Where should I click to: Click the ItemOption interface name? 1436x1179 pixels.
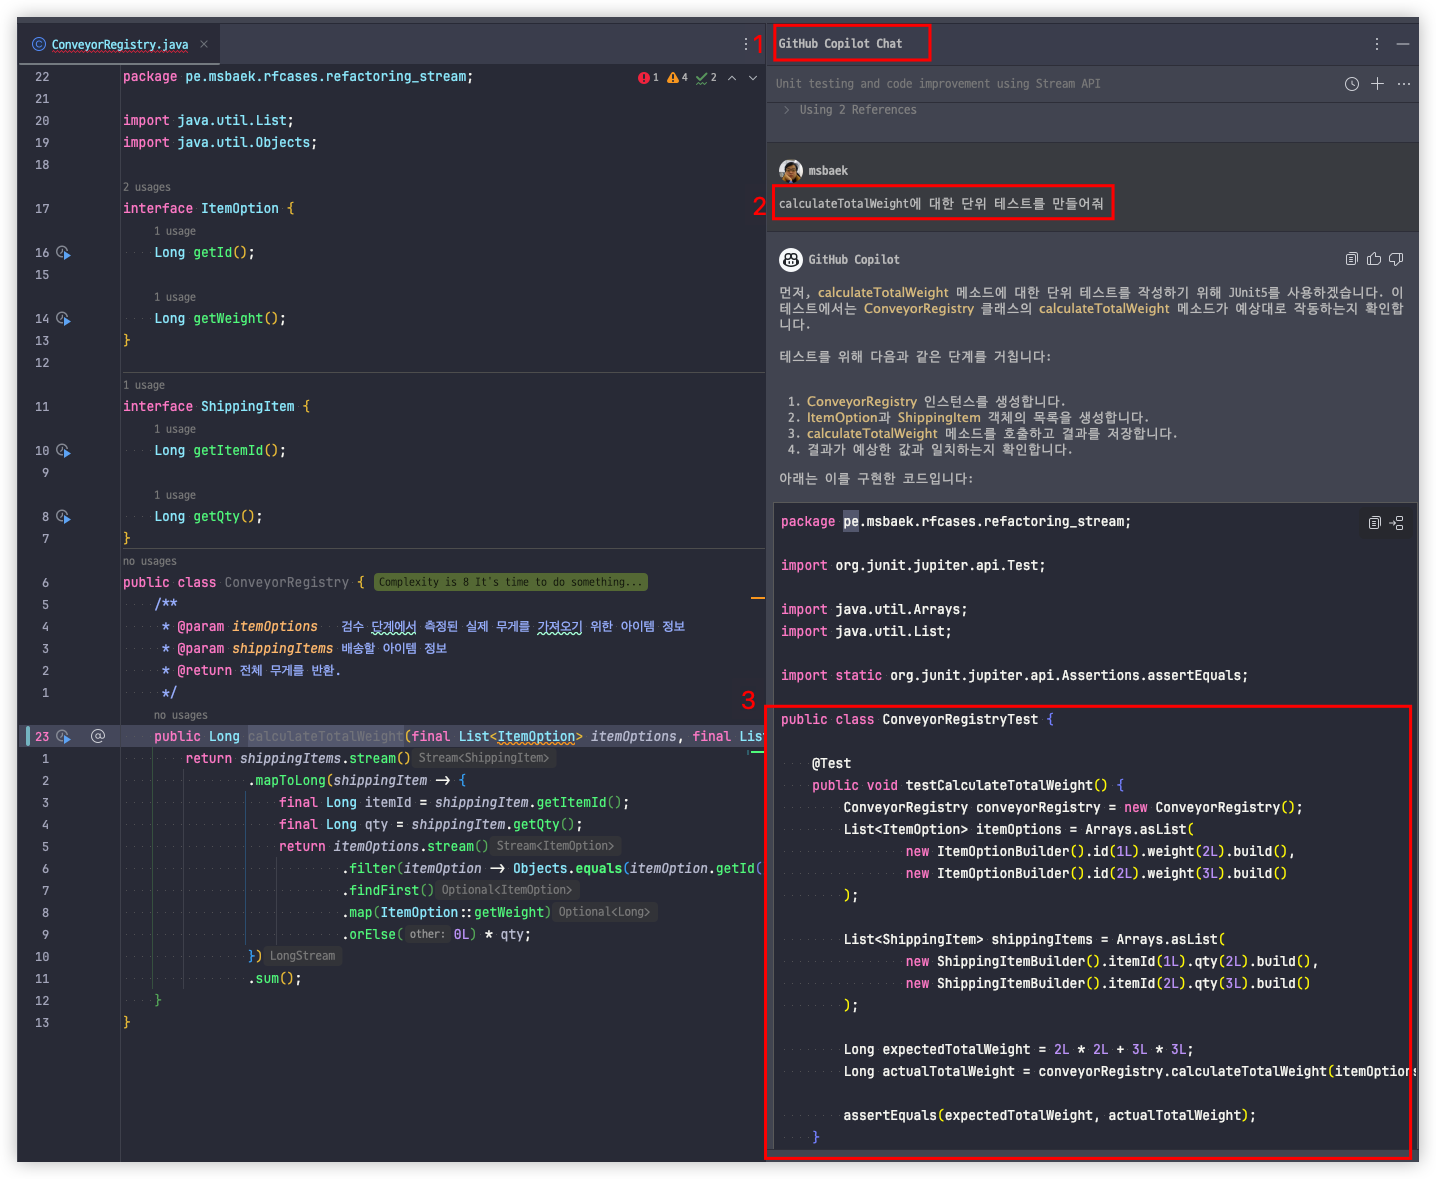coord(240,209)
